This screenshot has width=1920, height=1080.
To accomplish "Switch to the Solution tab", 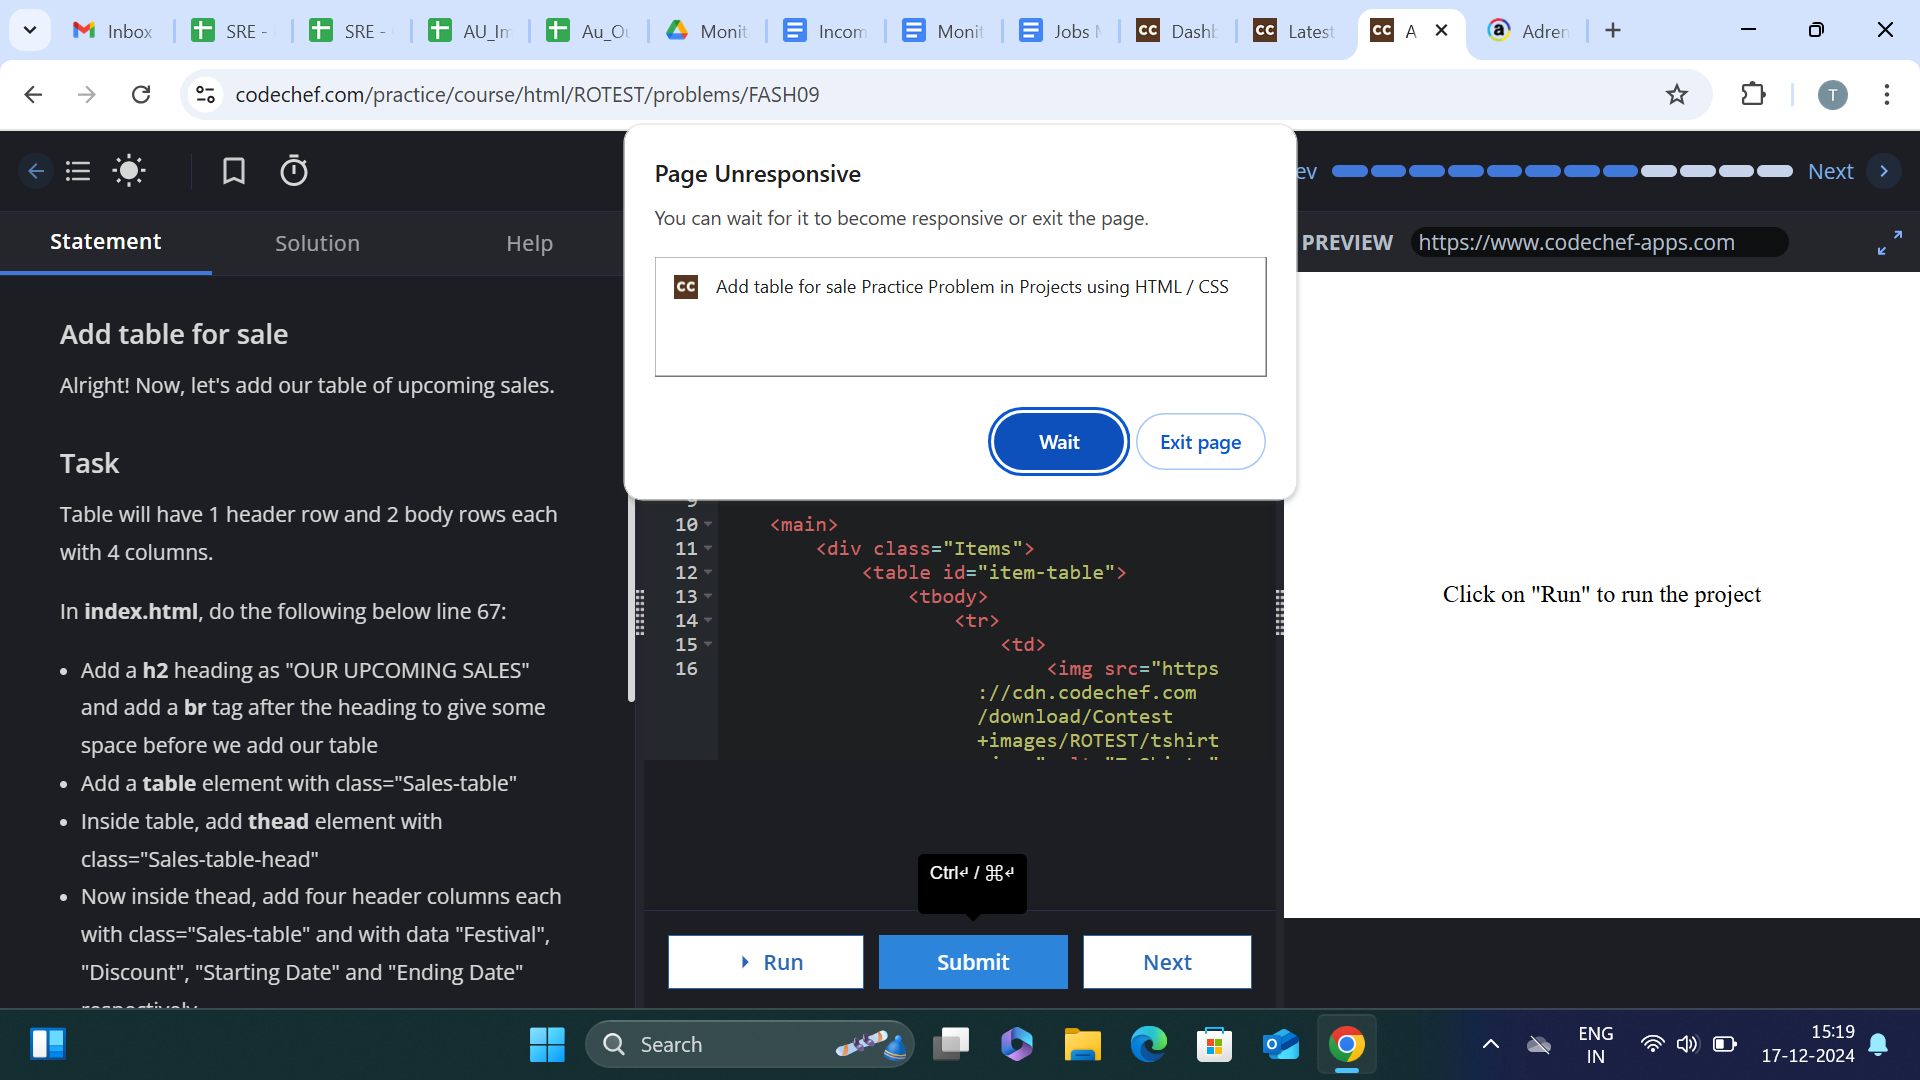I will click(317, 243).
